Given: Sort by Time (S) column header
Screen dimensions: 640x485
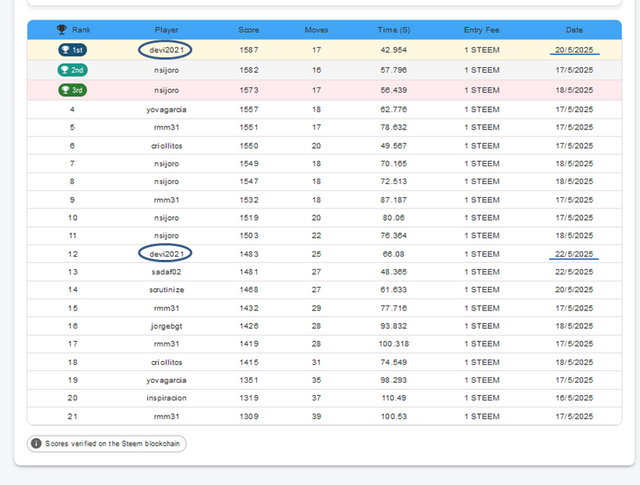Looking at the screenshot, I should pos(394,30).
